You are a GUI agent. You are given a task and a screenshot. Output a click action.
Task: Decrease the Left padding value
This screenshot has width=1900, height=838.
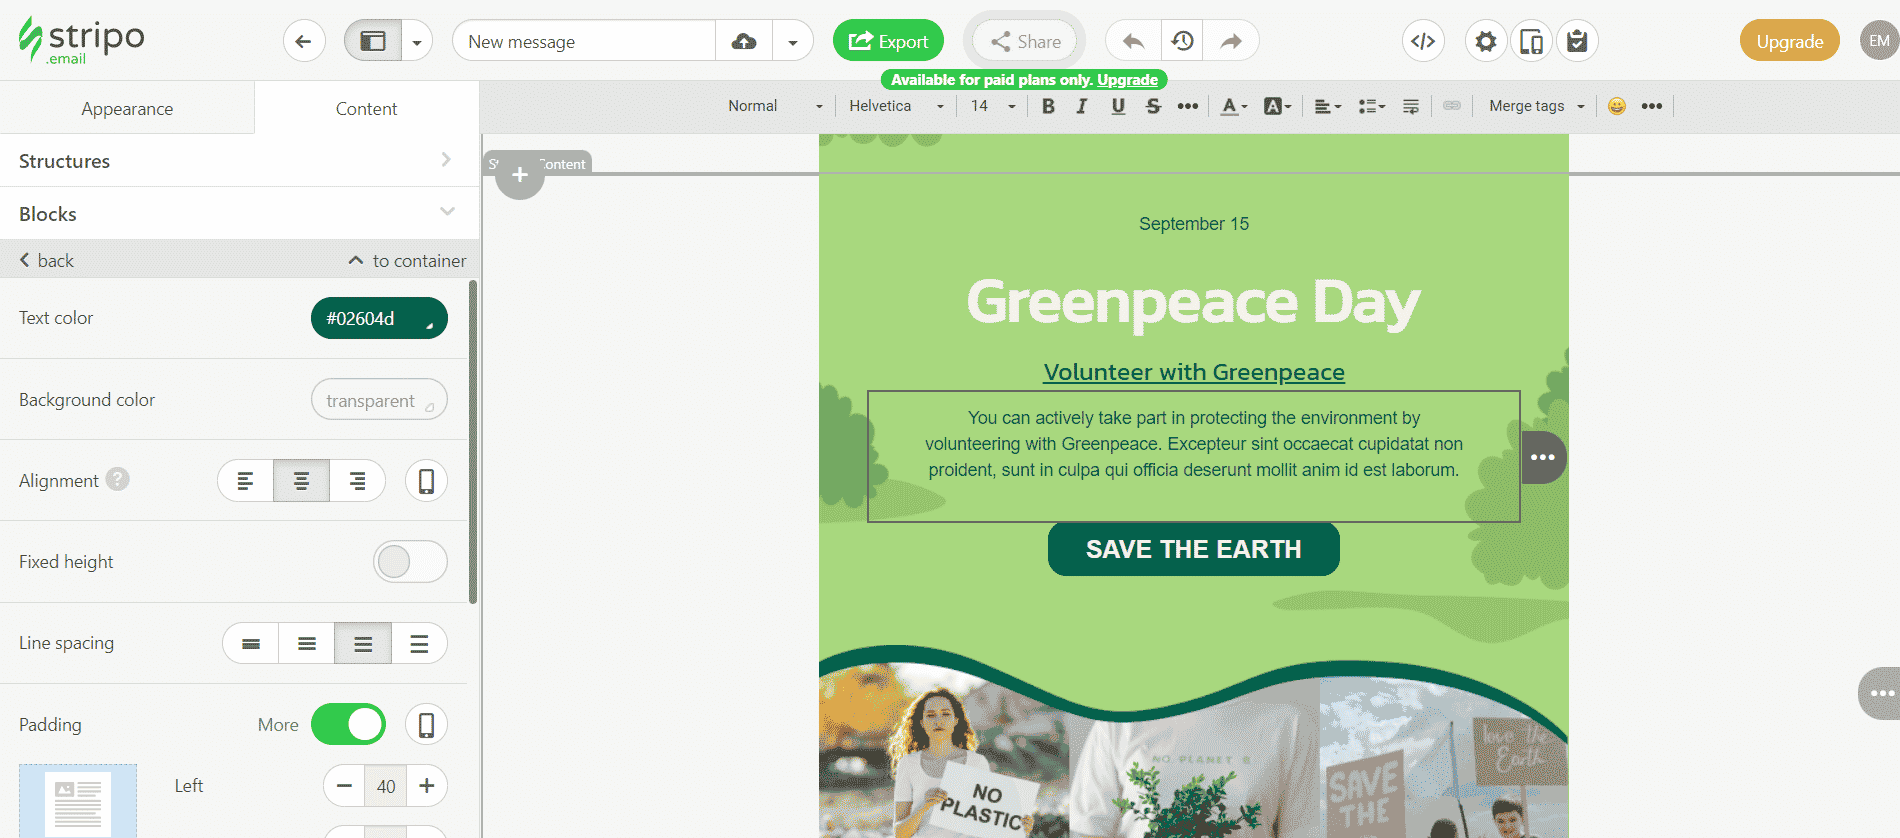click(344, 786)
